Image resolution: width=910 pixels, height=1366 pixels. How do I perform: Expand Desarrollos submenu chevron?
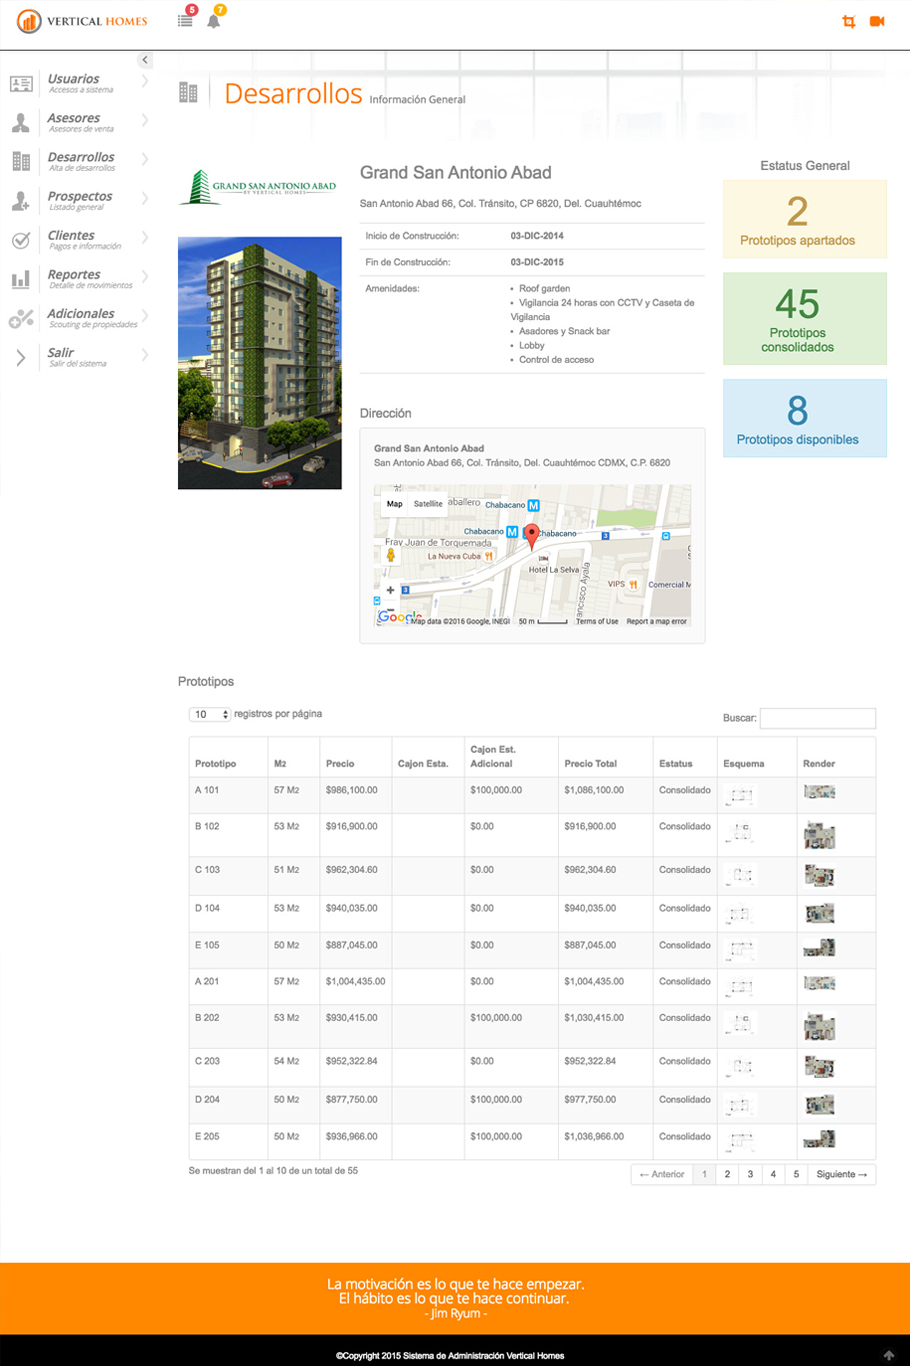(x=145, y=159)
